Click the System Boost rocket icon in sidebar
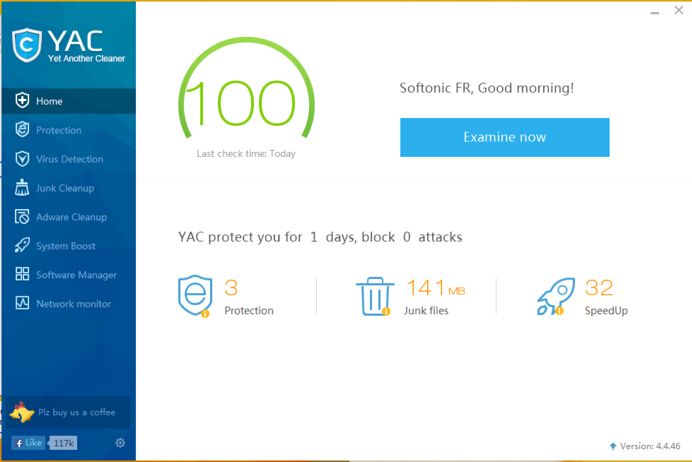The width and height of the screenshot is (692, 462). [x=22, y=245]
